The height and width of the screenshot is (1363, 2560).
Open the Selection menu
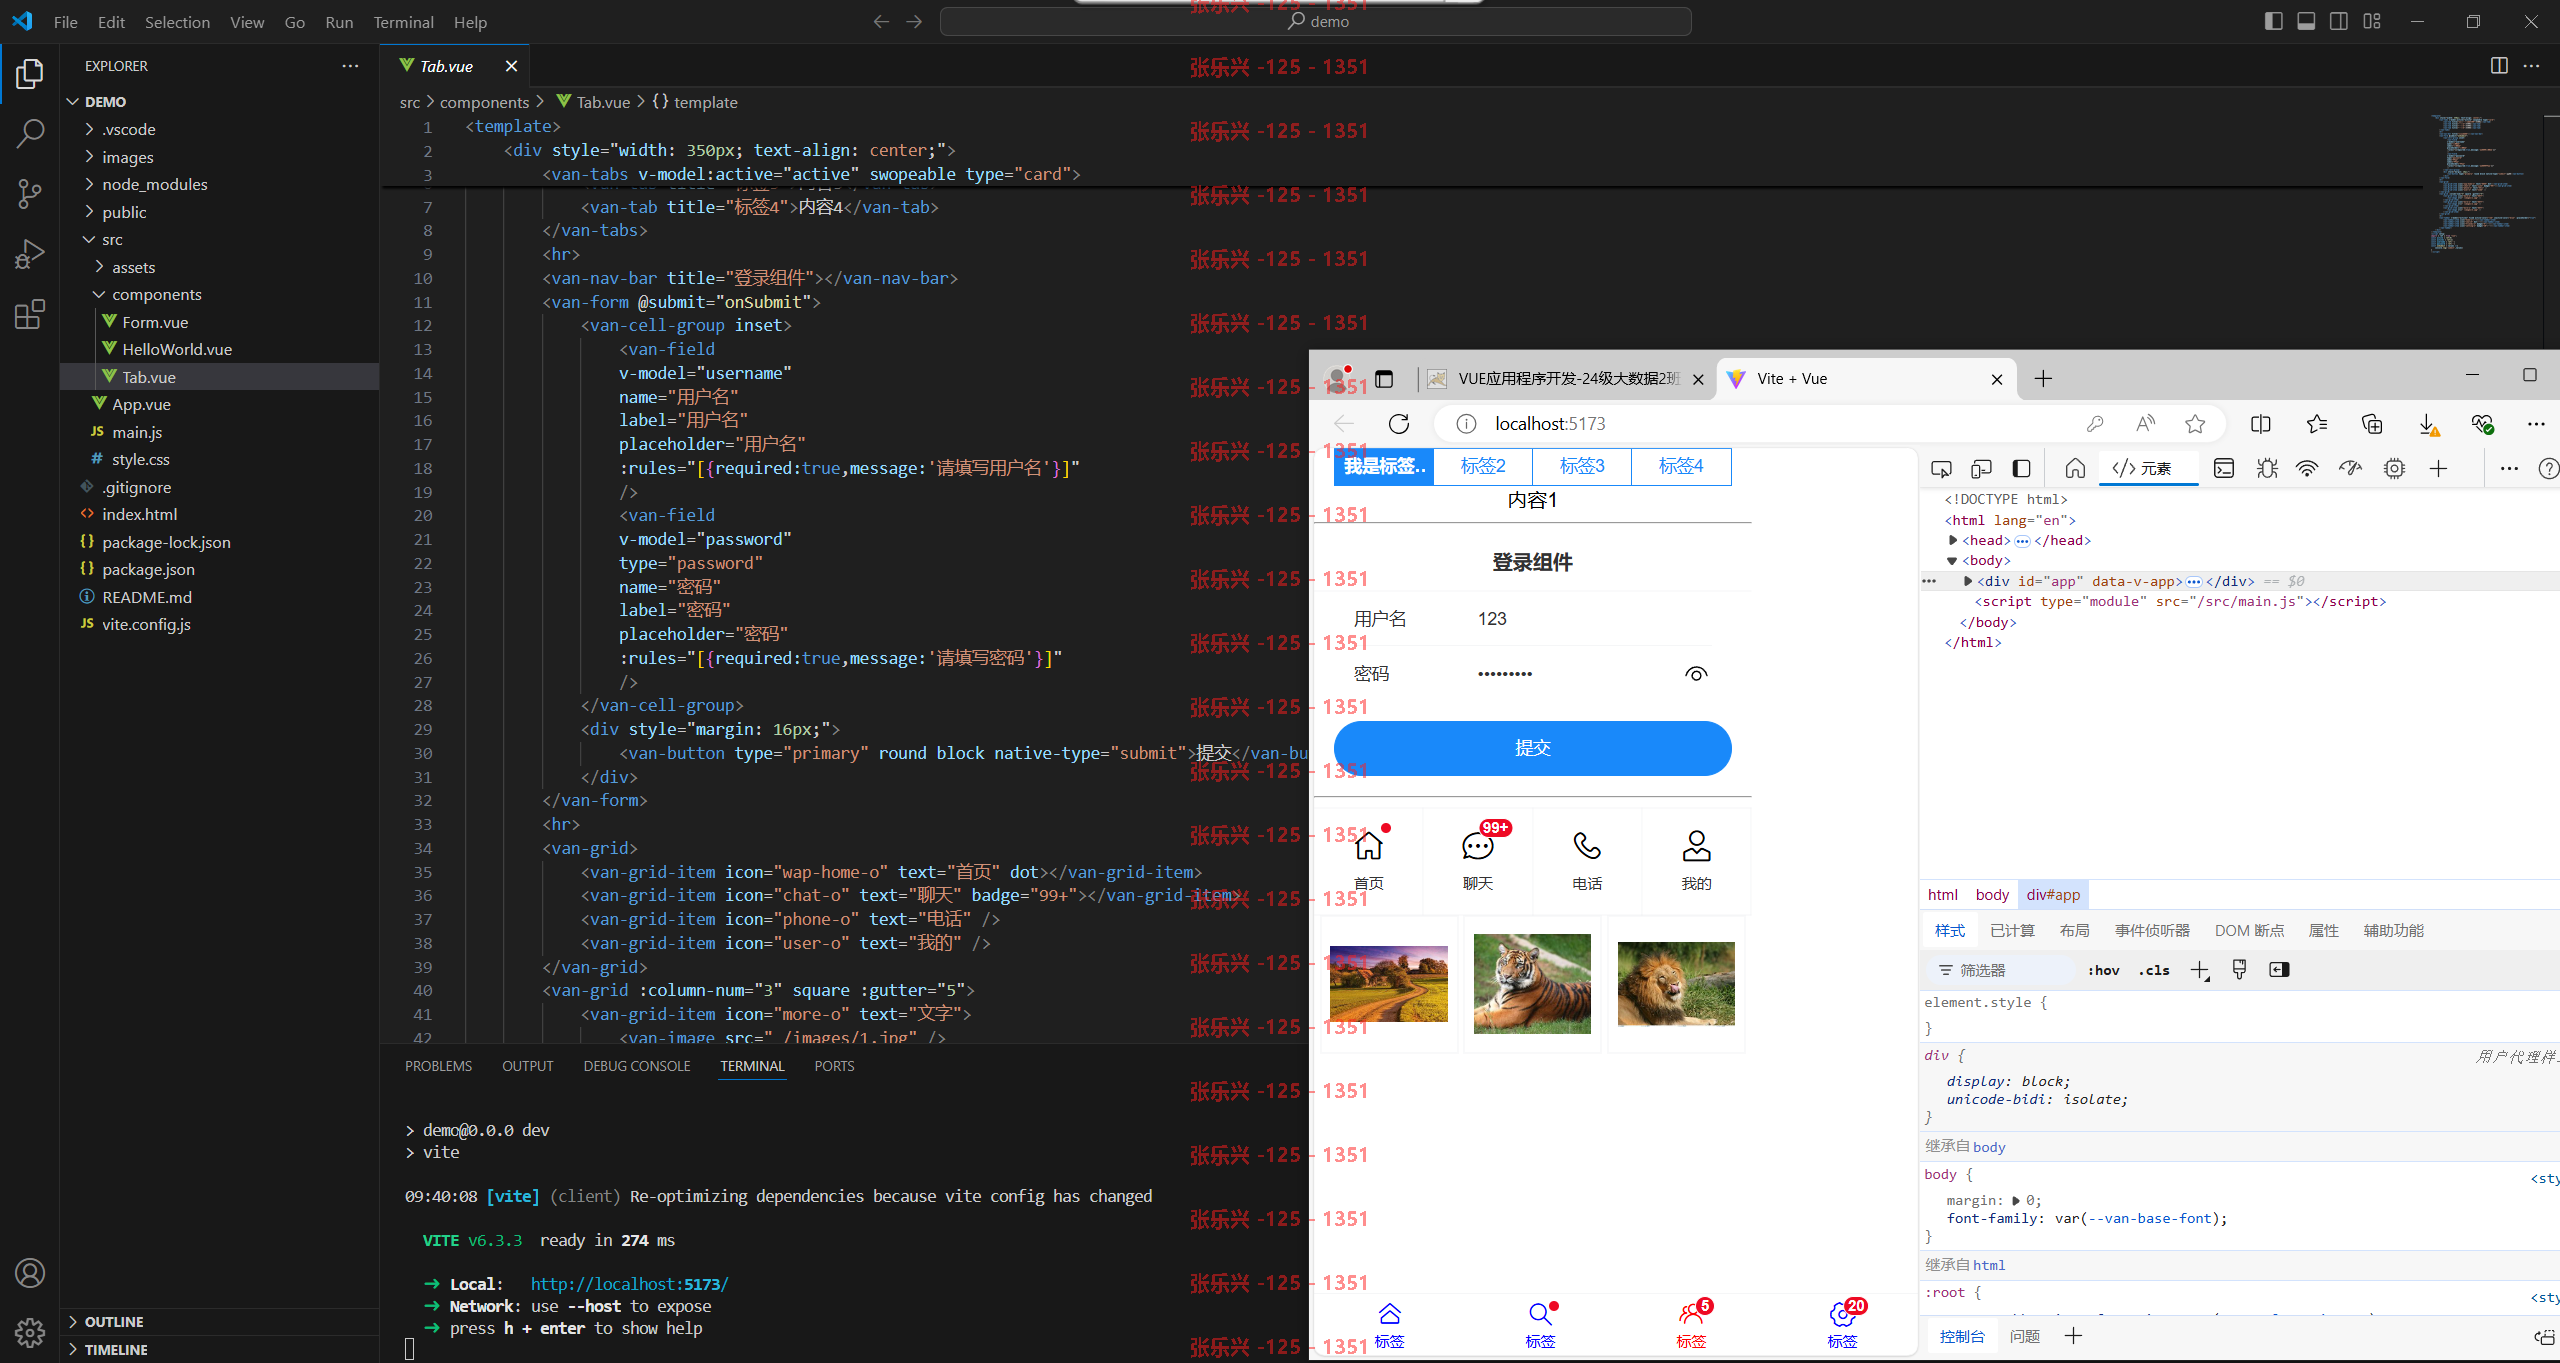coord(177,22)
